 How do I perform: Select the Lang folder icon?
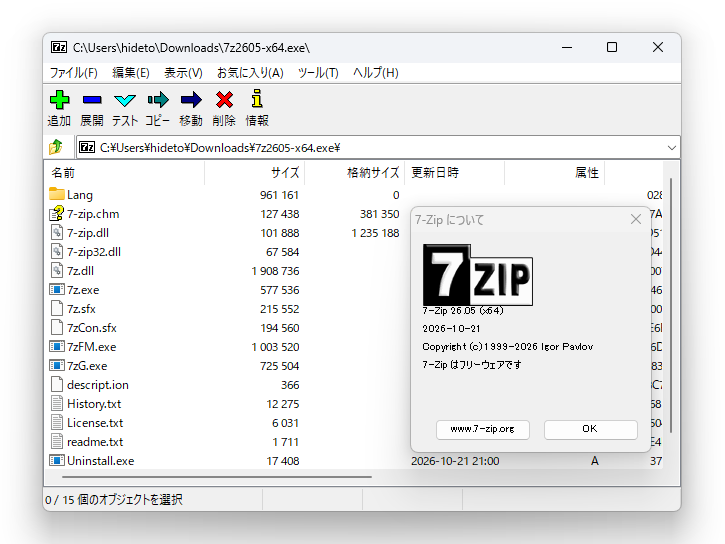[56, 194]
